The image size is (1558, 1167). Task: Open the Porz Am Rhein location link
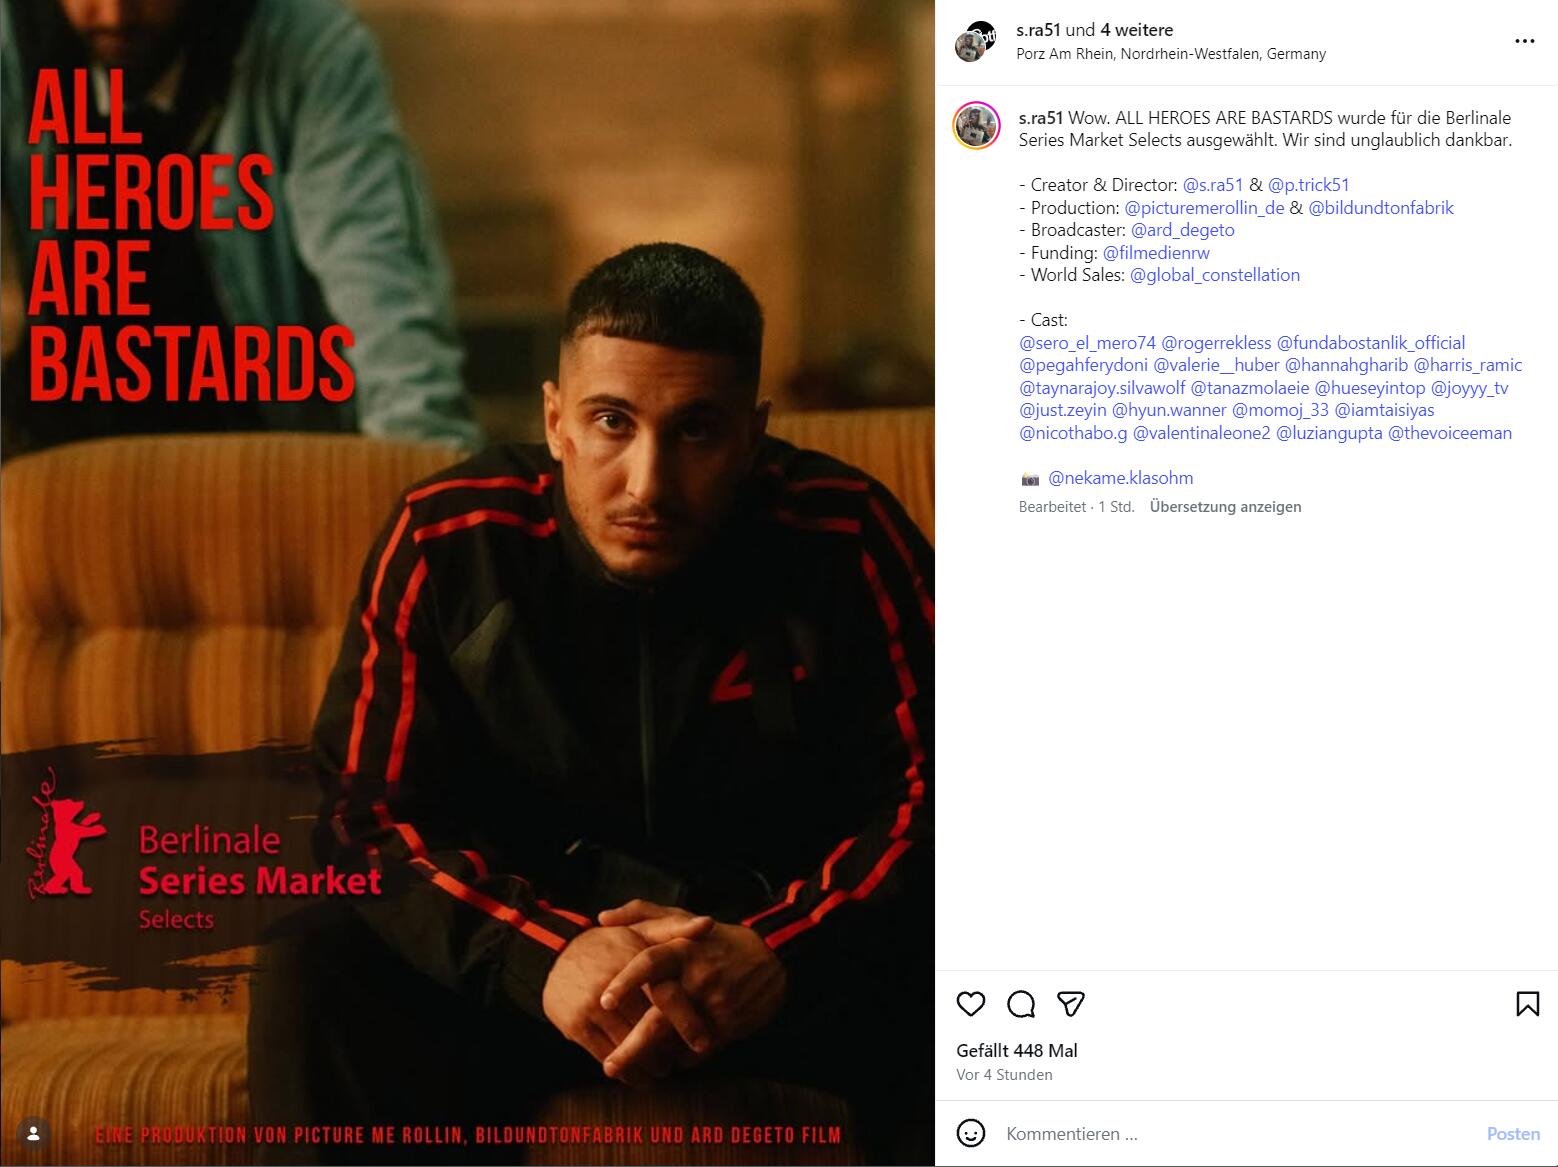point(1171,54)
